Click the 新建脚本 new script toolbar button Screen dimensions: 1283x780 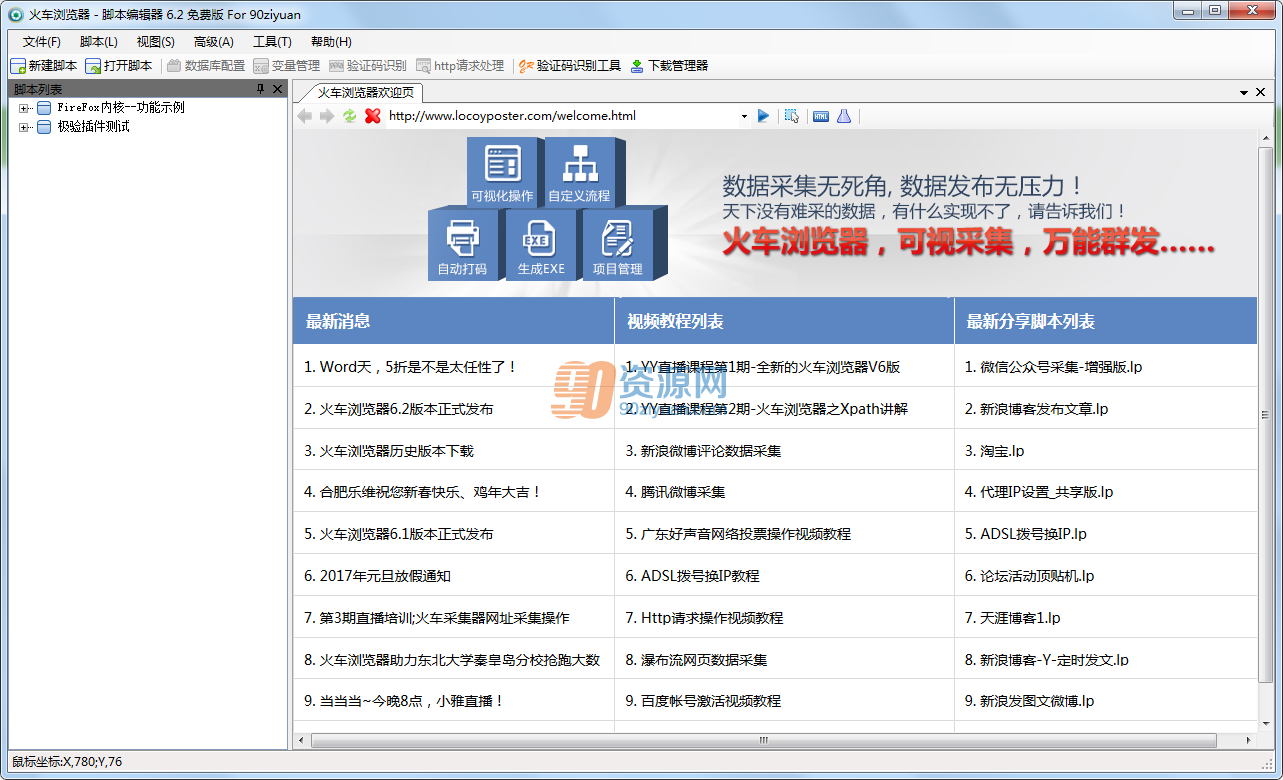44,66
